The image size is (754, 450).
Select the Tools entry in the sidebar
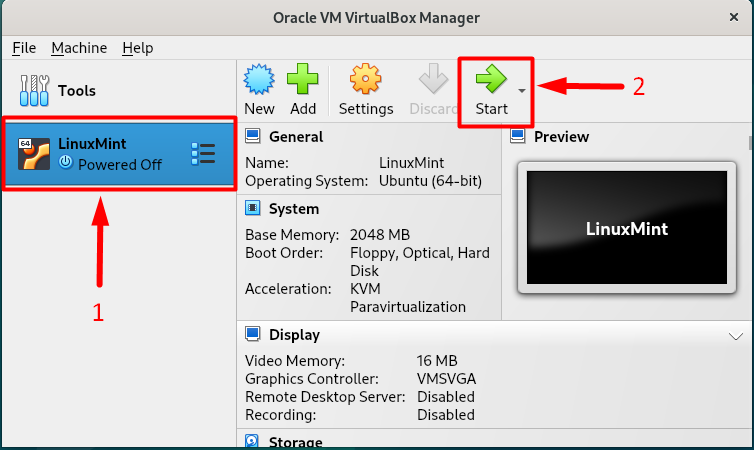pyautogui.click(x=60, y=90)
